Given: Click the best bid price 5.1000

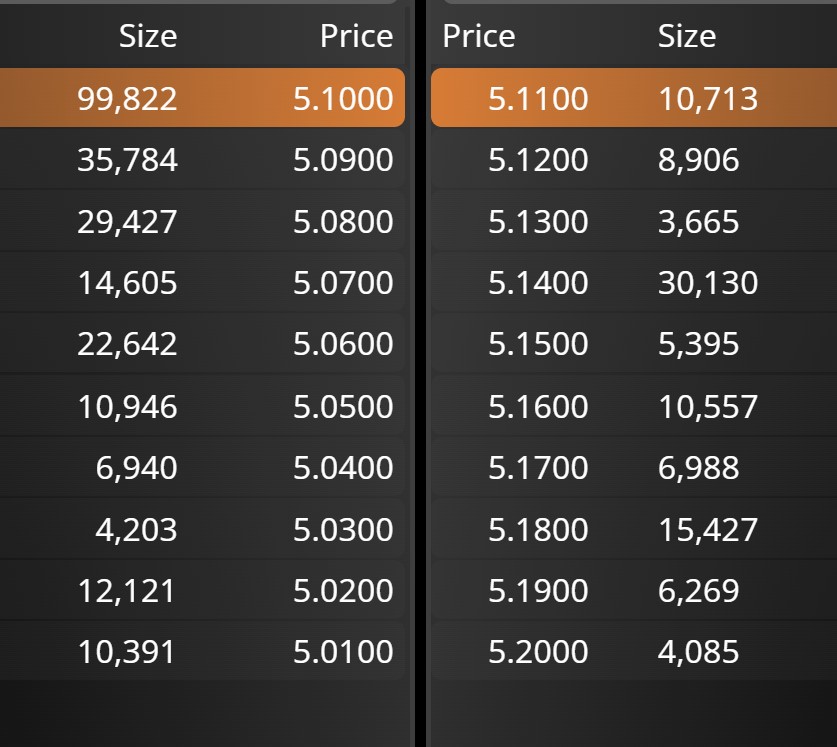Looking at the screenshot, I should pos(343,98).
